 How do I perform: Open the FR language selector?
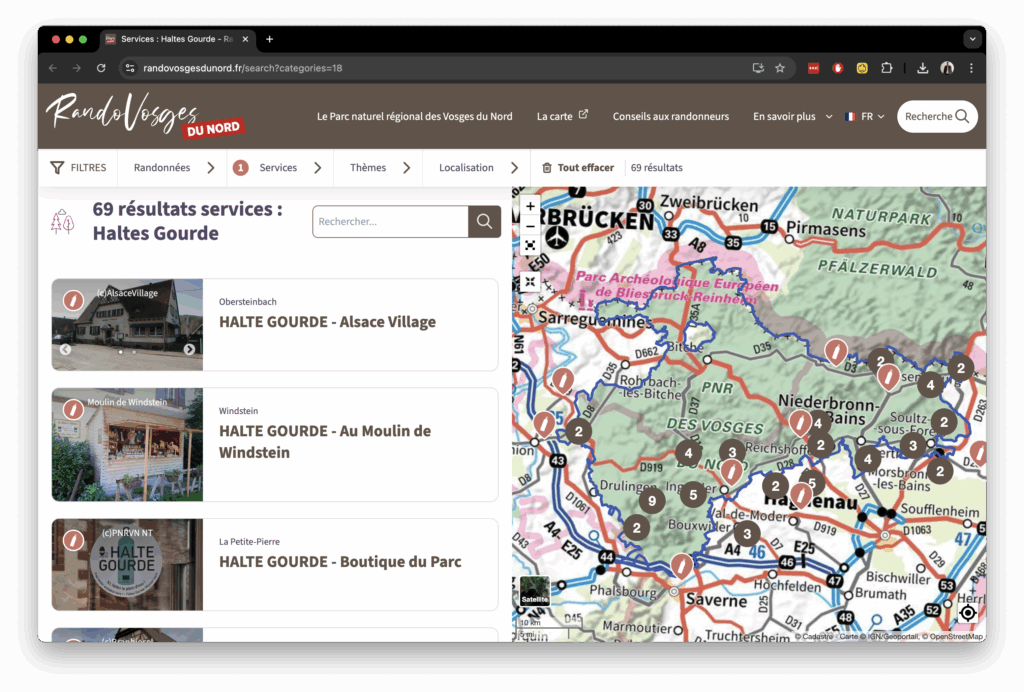[865, 116]
